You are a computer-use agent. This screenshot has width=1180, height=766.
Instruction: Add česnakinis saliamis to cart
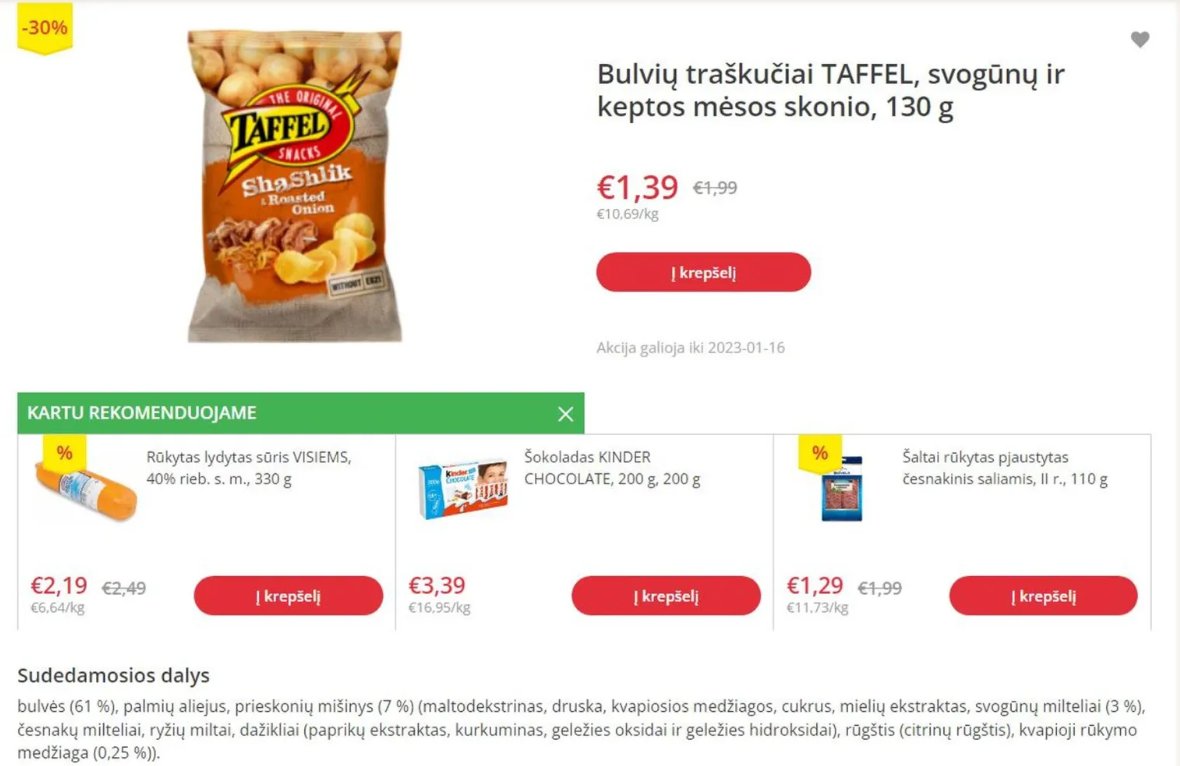1044,596
